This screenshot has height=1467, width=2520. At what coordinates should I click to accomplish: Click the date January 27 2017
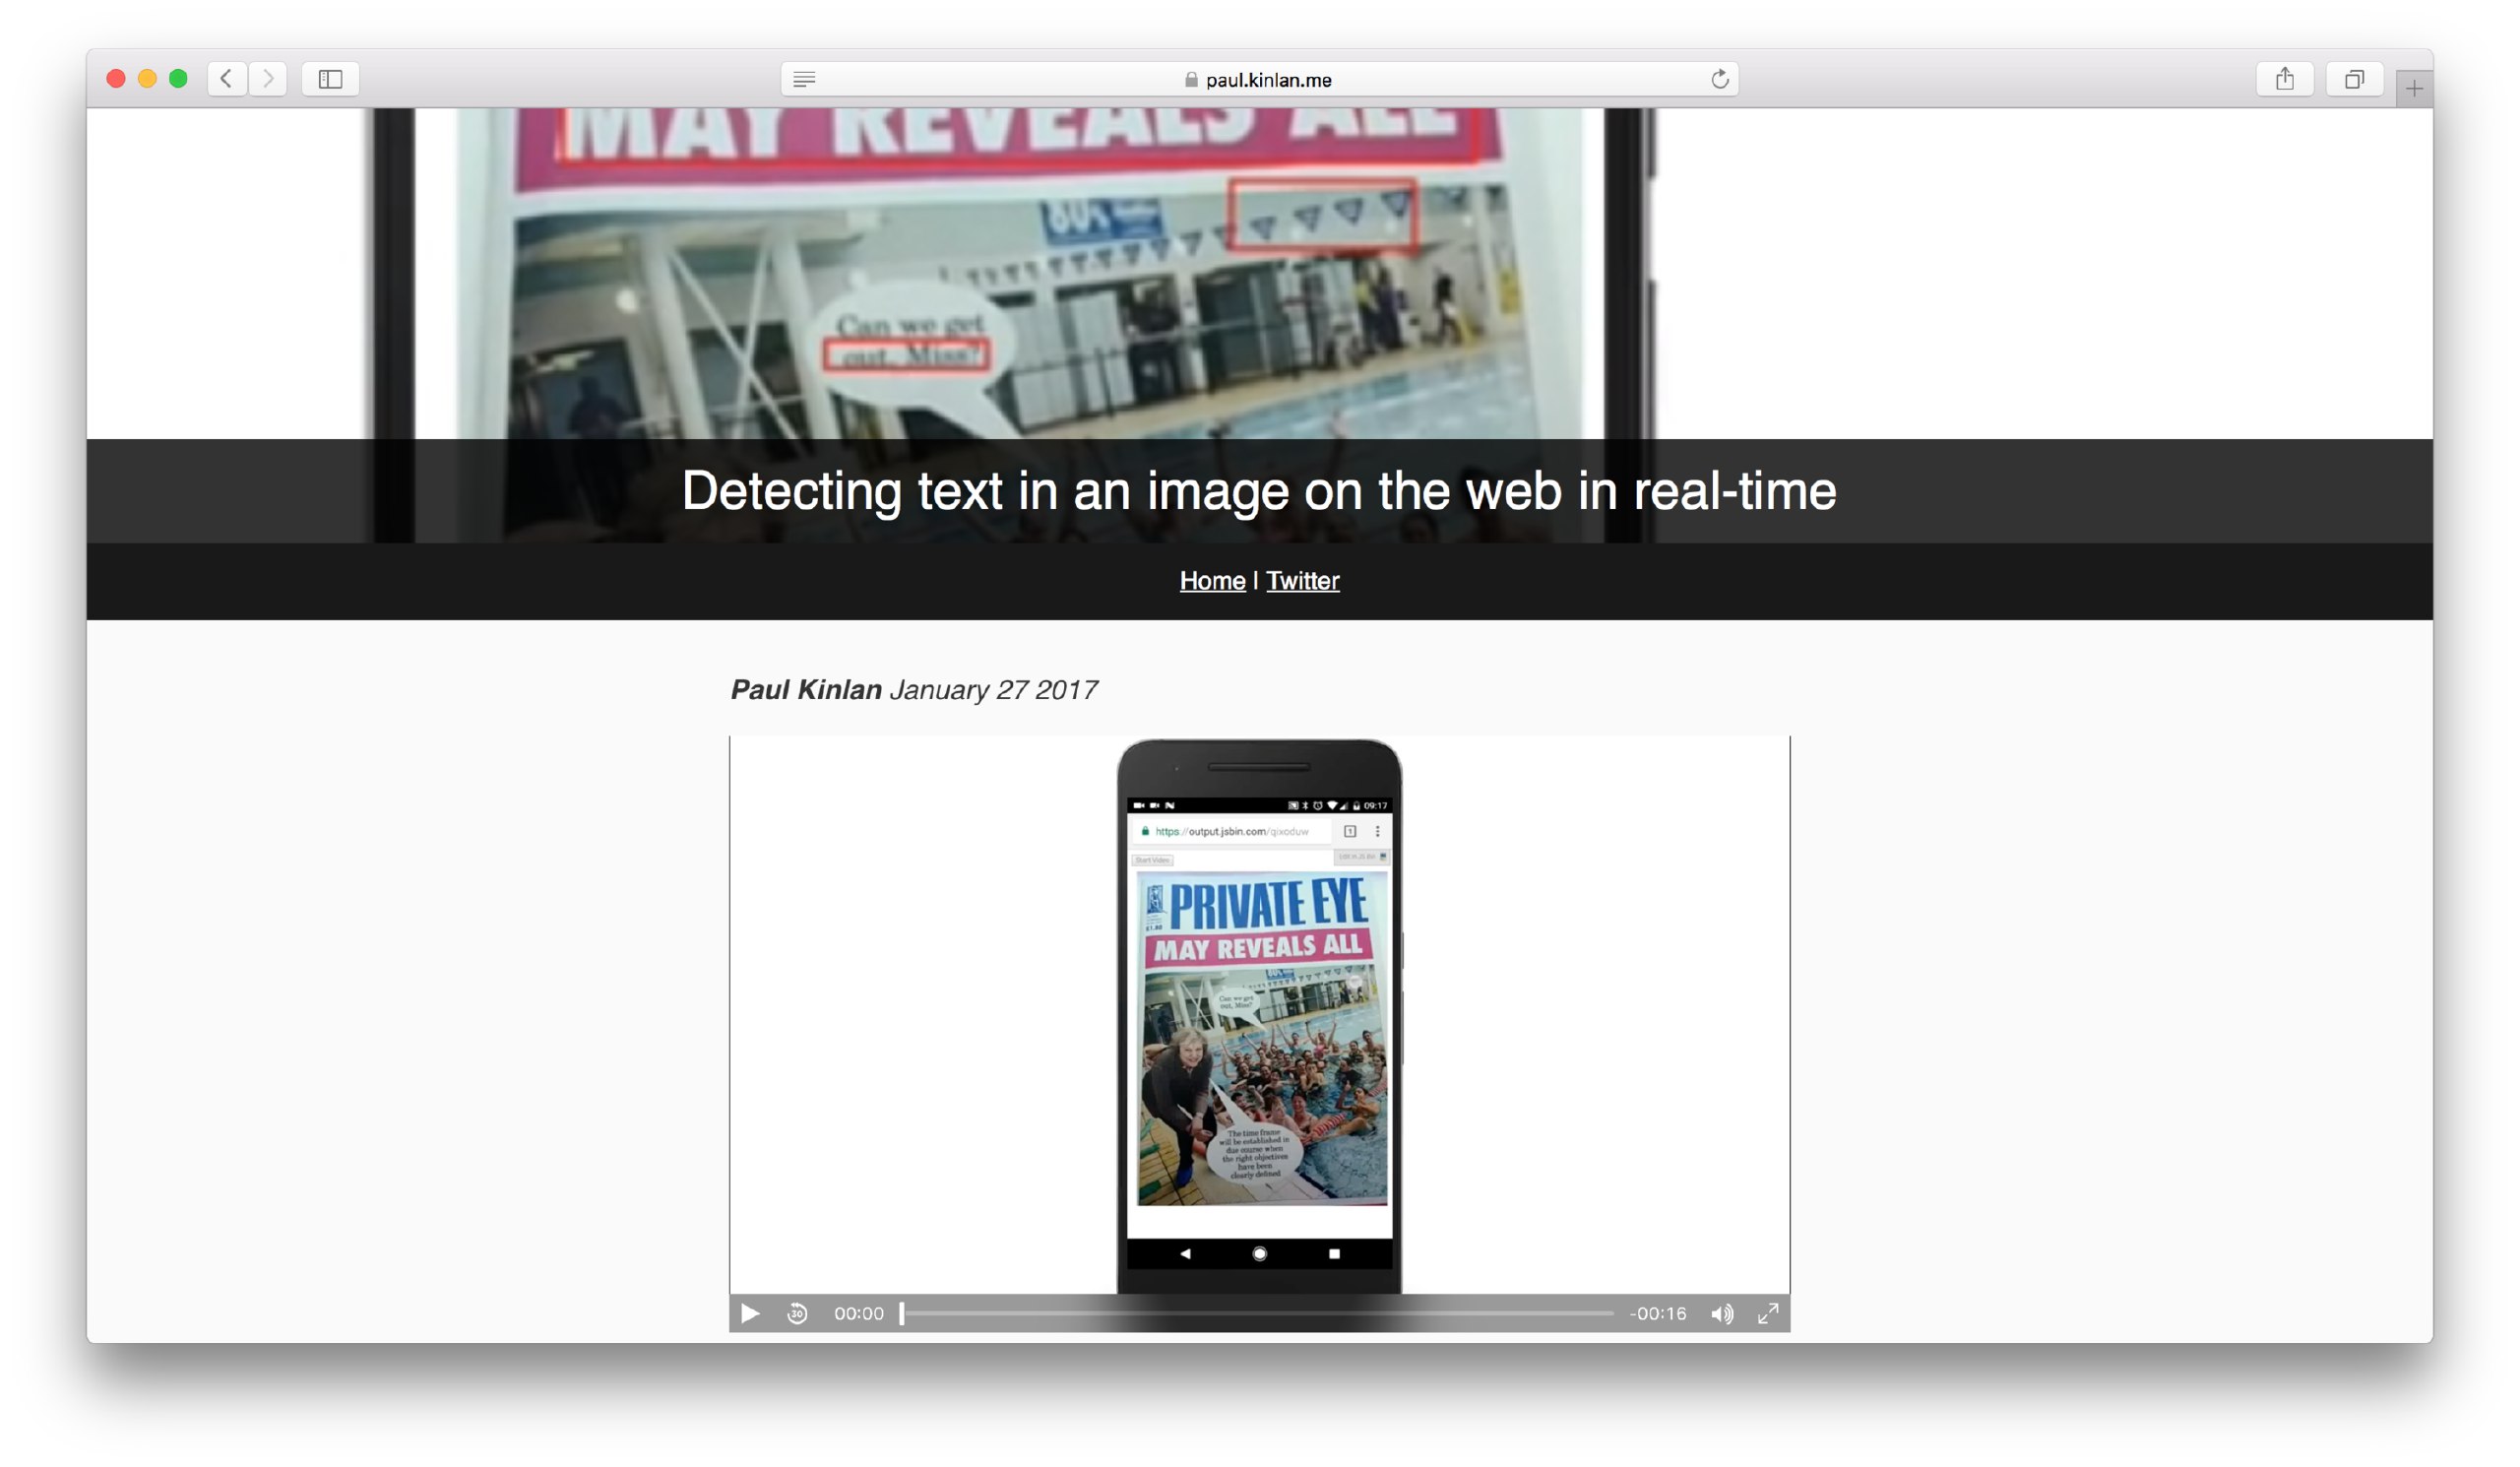994,690
